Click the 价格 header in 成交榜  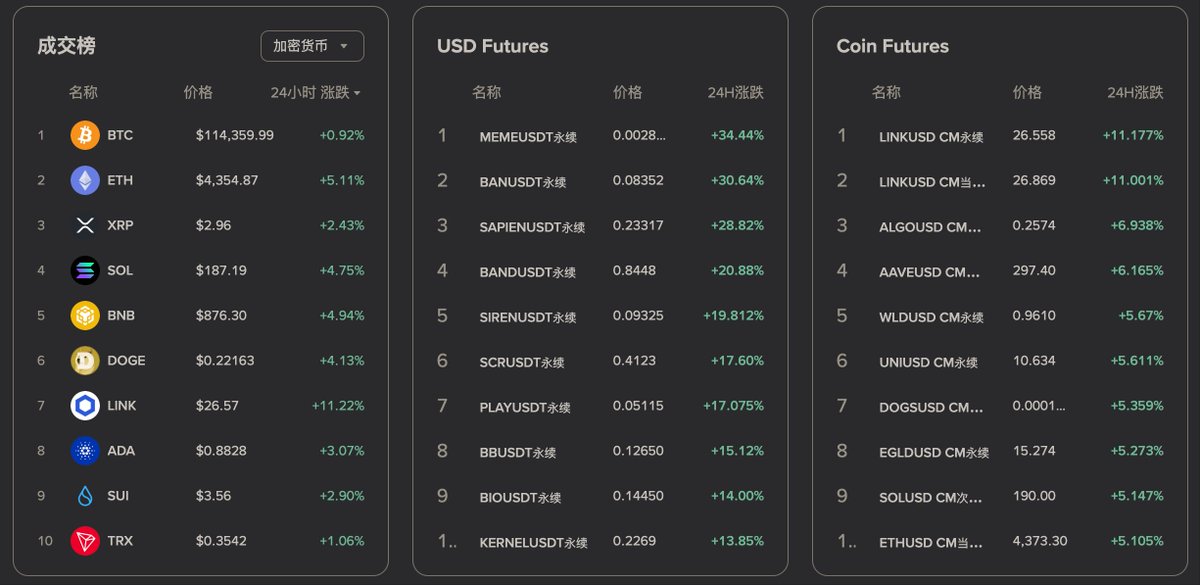click(x=198, y=92)
